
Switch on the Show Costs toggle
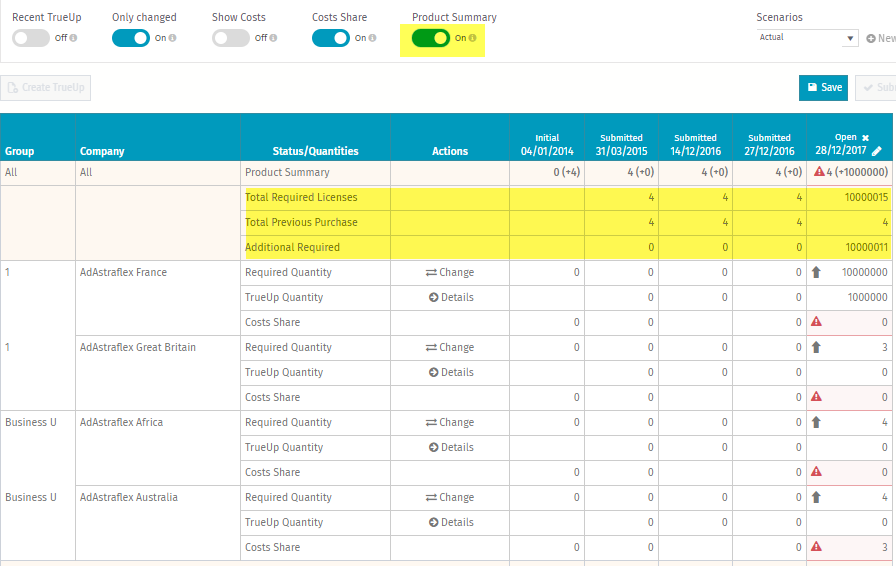[231, 38]
